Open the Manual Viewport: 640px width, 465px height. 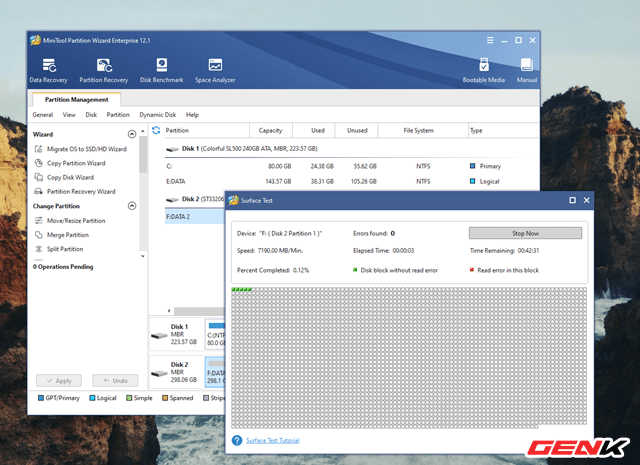point(527,70)
